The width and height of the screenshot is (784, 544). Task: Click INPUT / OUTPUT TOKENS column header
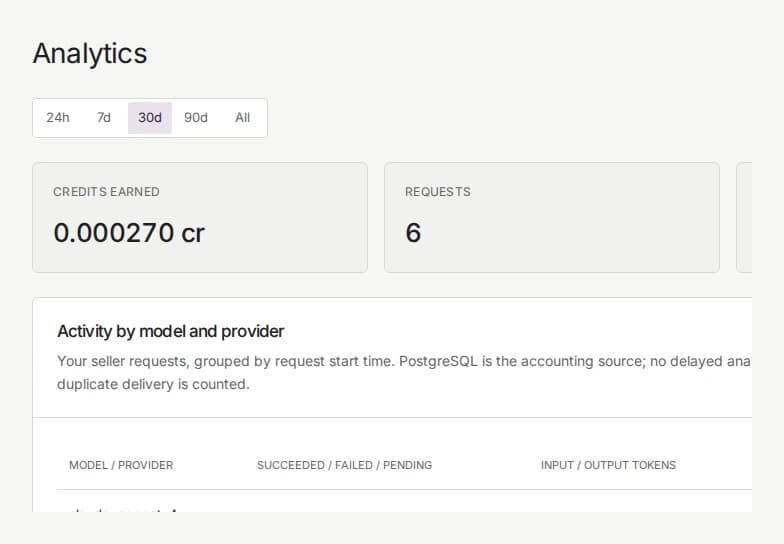[x=608, y=465]
